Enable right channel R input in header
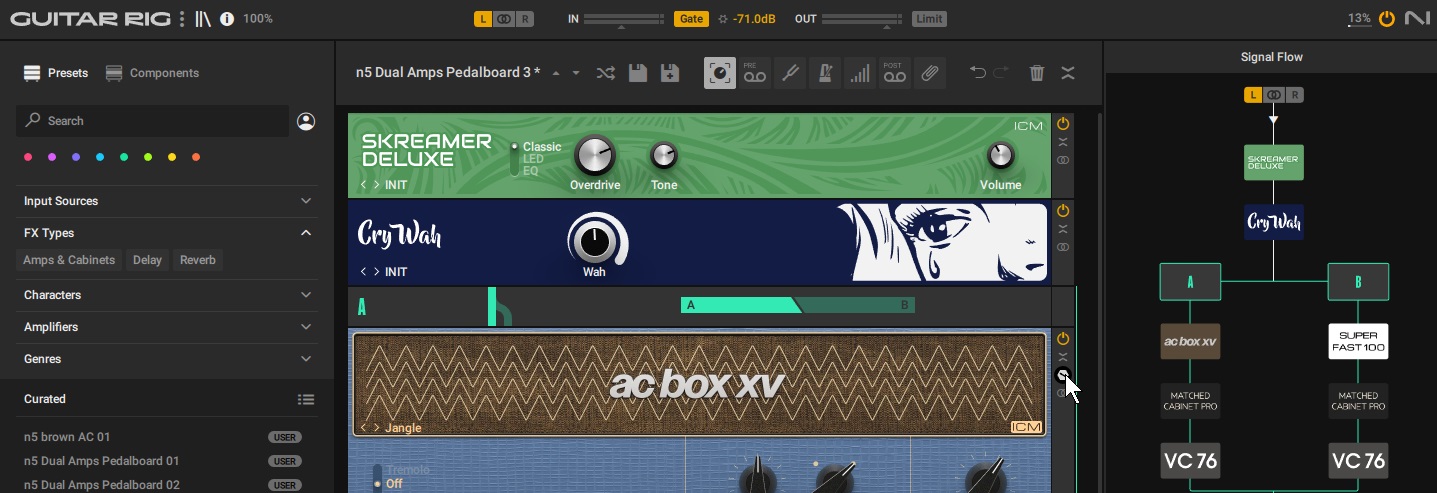This screenshot has height=493, width=1437. pyautogui.click(x=526, y=19)
